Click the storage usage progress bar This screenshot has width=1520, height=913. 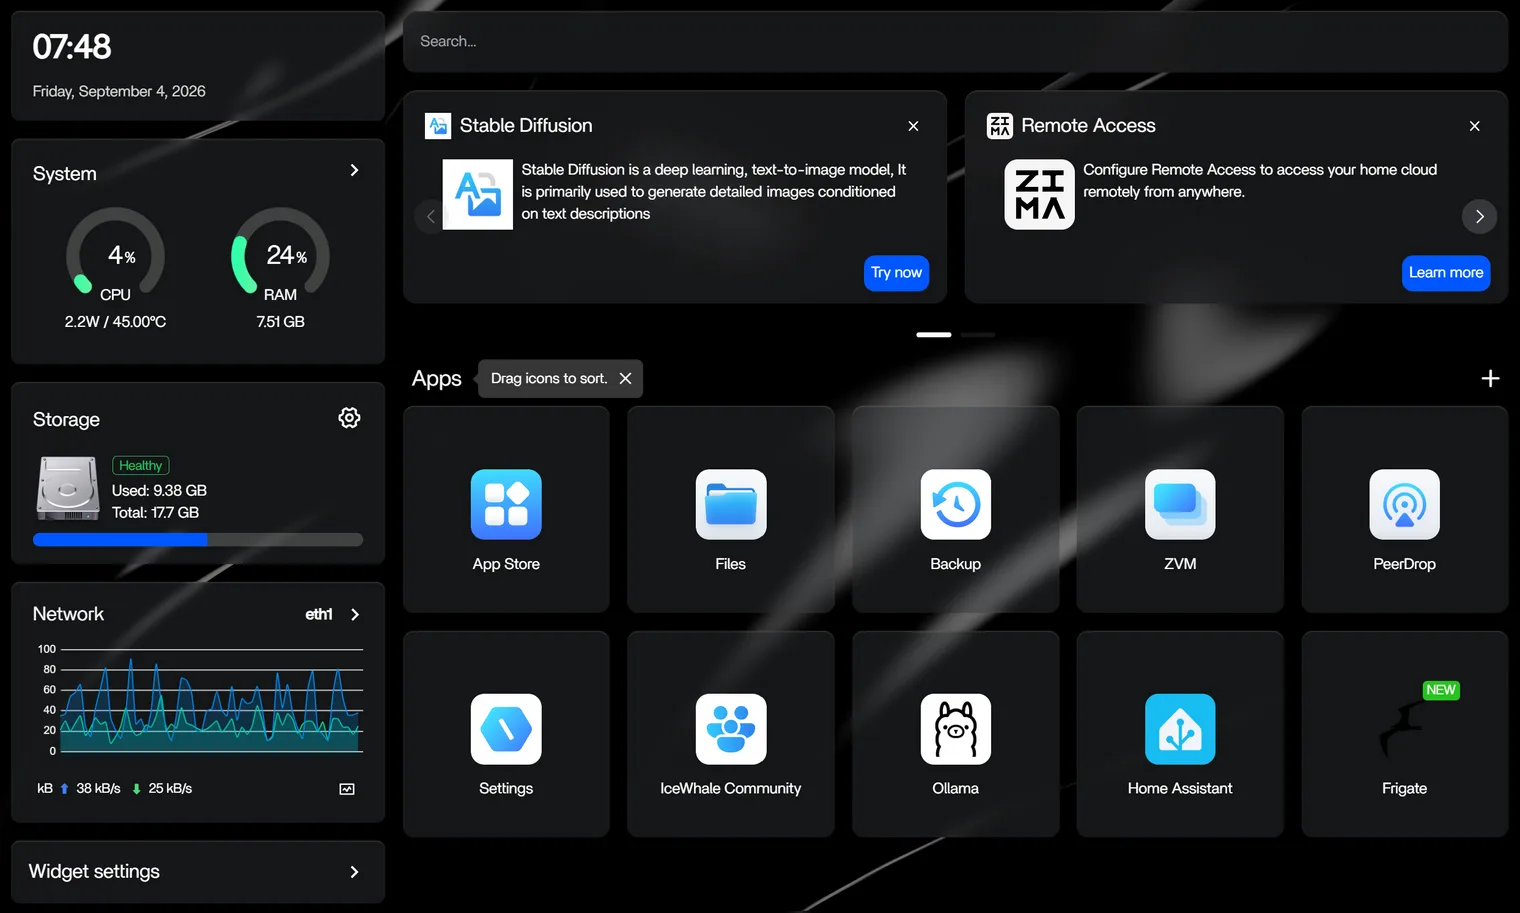198,540
